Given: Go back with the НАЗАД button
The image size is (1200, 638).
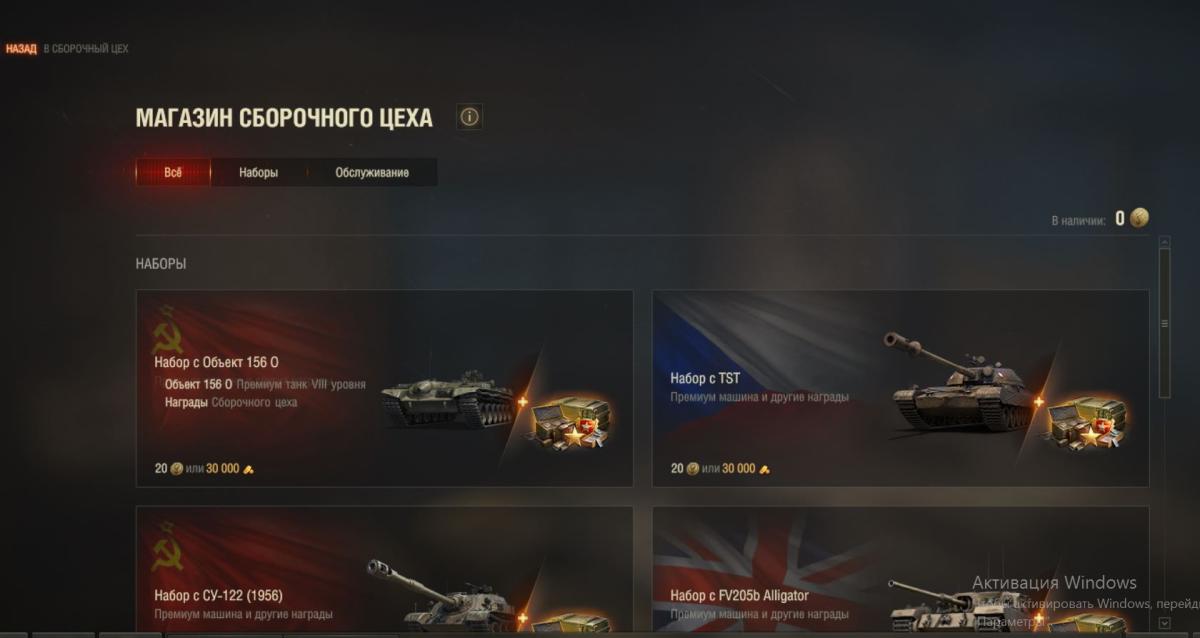Looking at the screenshot, I should pos(21,48).
